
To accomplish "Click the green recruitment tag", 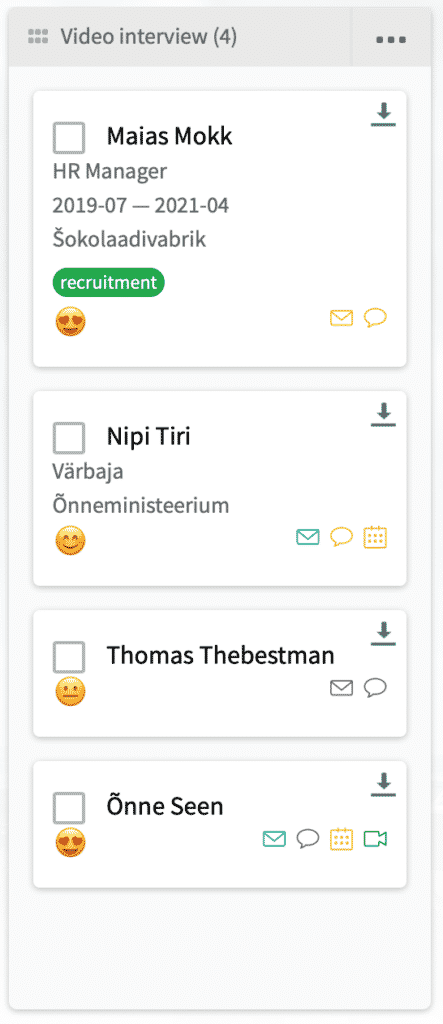I will (108, 282).
